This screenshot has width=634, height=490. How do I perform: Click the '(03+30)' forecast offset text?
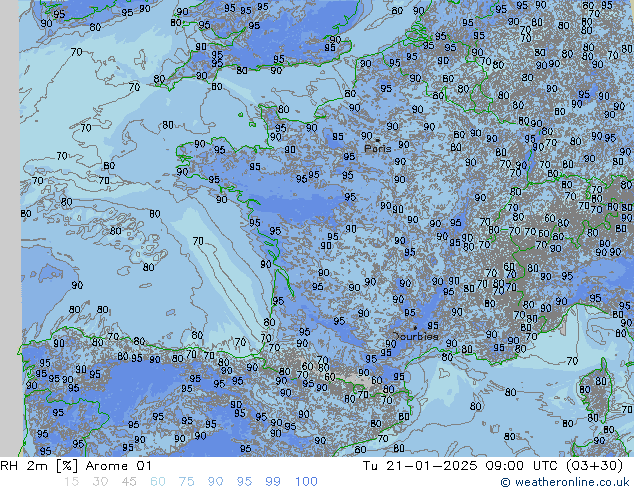(x=594, y=466)
